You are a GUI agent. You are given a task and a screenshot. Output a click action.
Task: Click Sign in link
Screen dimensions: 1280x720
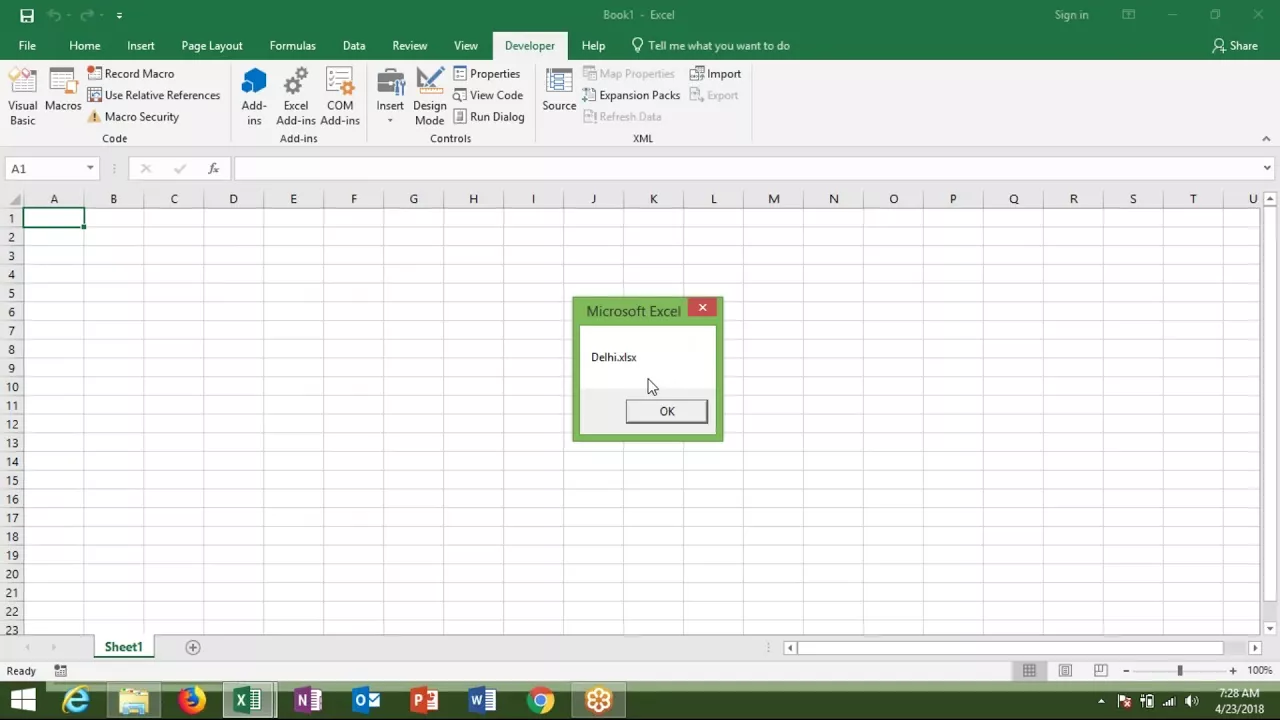[x=1071, y=15]
